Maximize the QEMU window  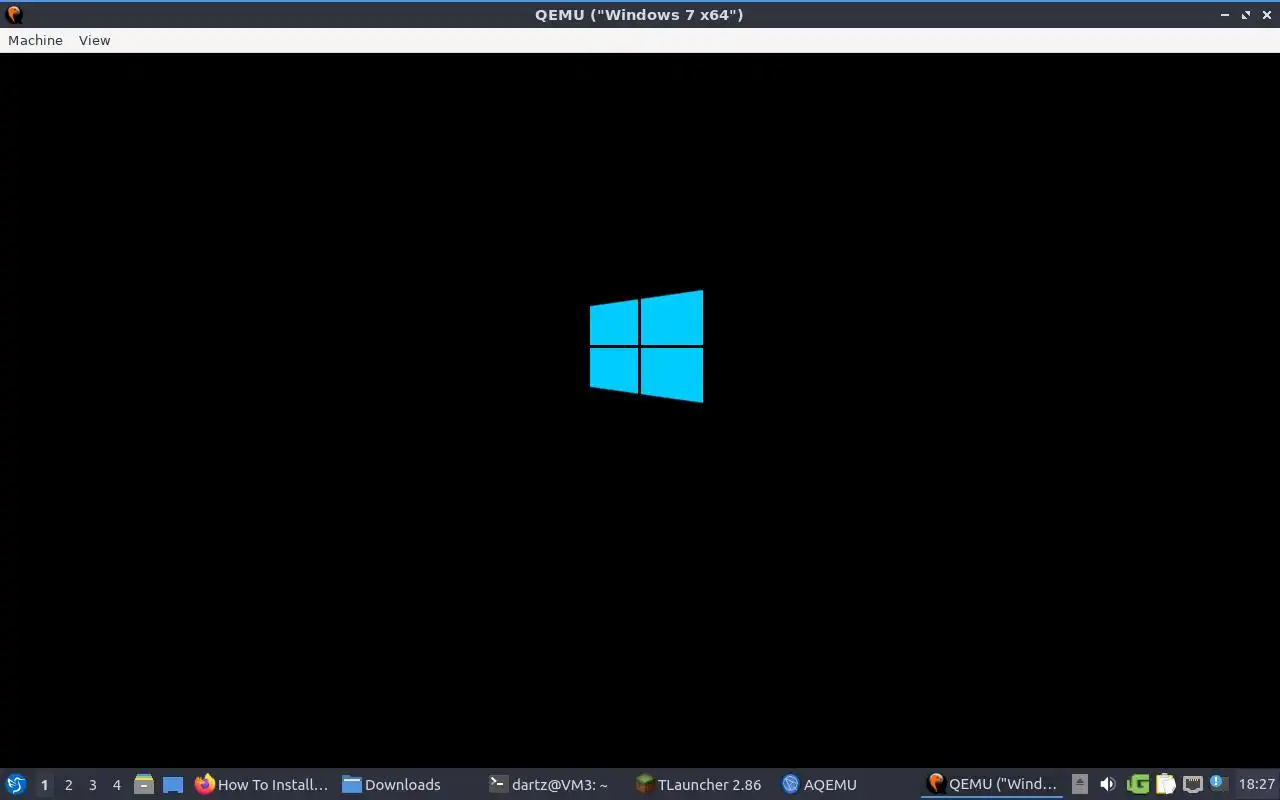[x=1246, y=15]
